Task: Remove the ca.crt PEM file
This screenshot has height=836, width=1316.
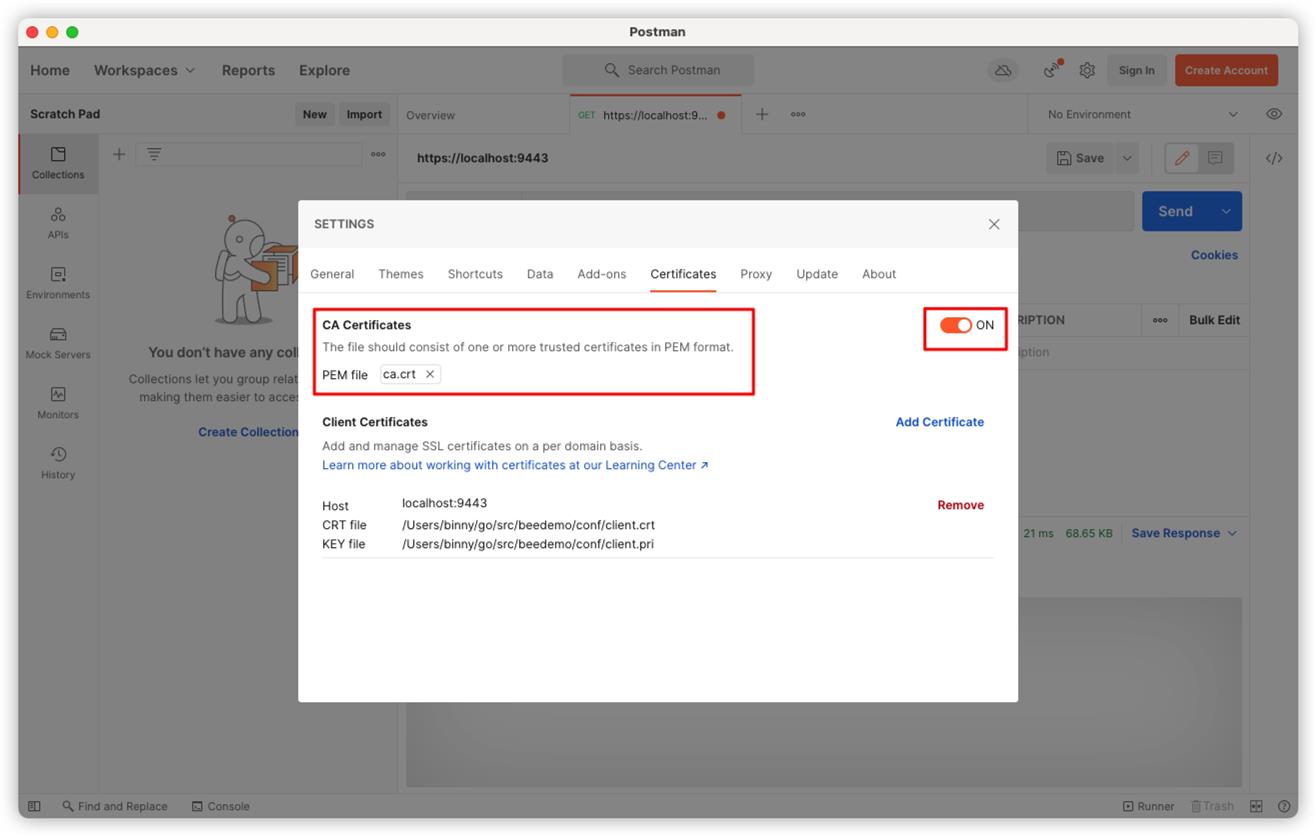Action: tap(430, 374)
